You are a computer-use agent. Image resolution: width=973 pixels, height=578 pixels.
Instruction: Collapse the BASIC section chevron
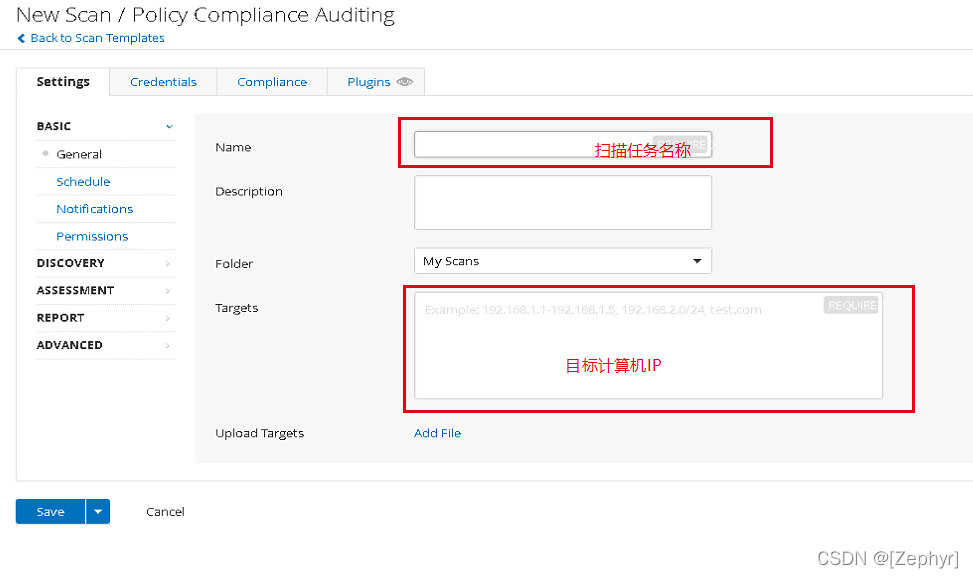tap(169, 127)
